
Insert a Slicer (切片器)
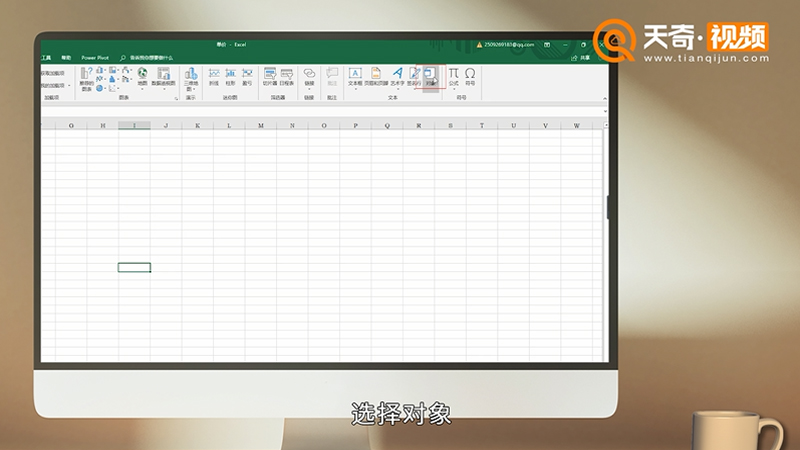[x=270, y=77]
